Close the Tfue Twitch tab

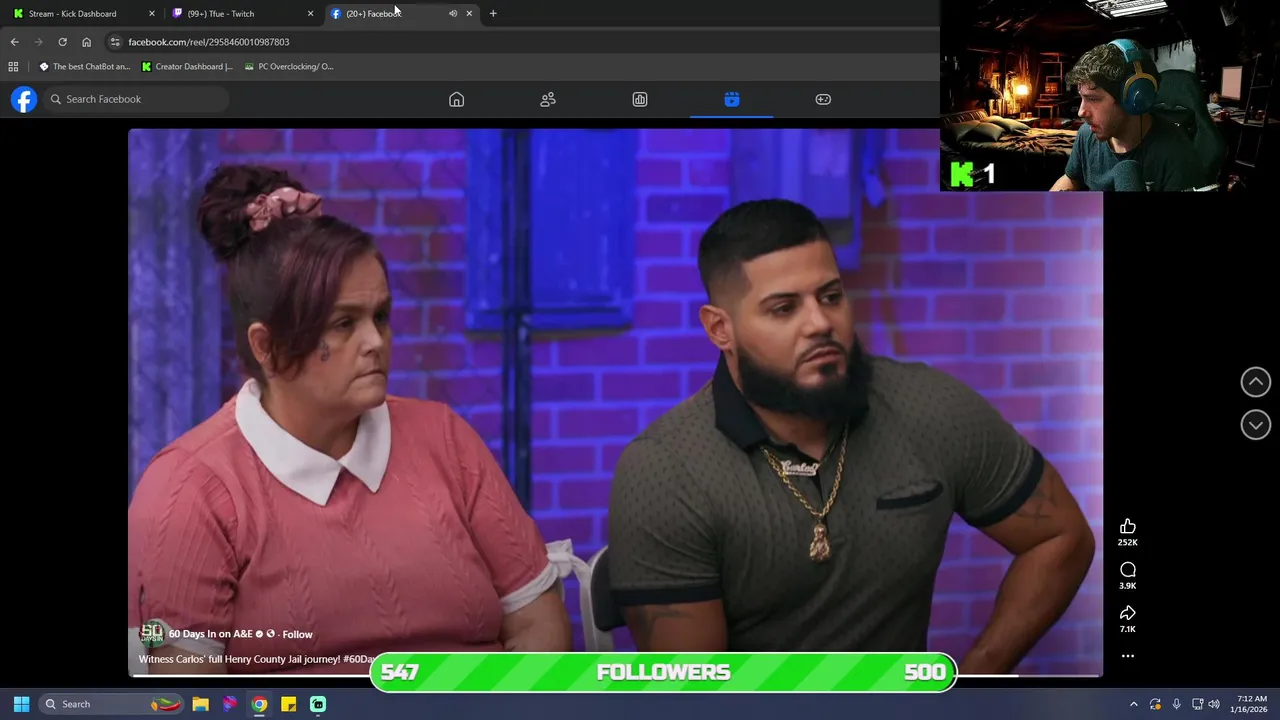[x=310, y=13]
